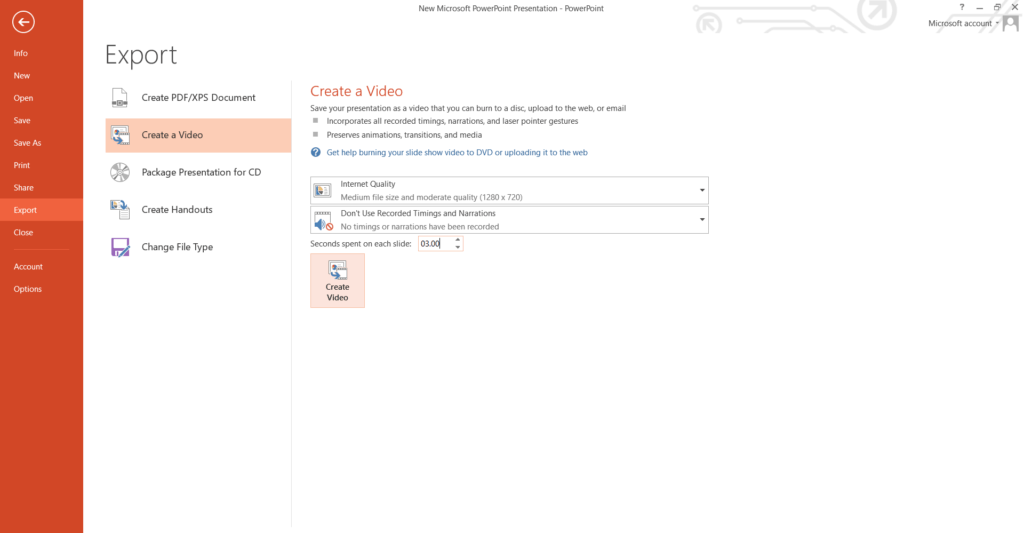Click the Microsoft account text
The image size is (1024, 533).
960,24
